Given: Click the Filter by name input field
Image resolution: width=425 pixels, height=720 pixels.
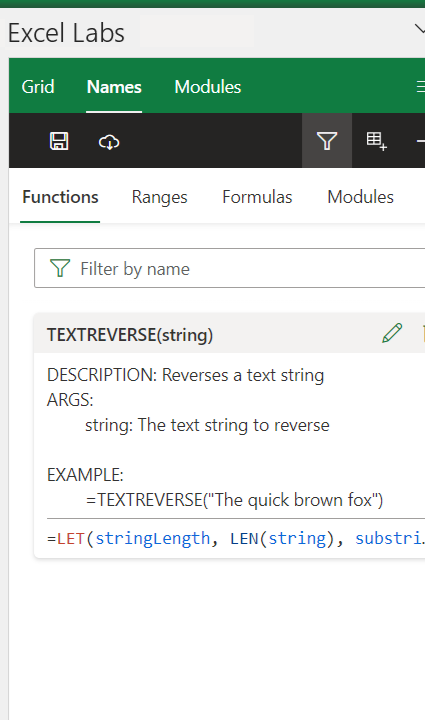Looking at the screenshot, I should (229, 268).
